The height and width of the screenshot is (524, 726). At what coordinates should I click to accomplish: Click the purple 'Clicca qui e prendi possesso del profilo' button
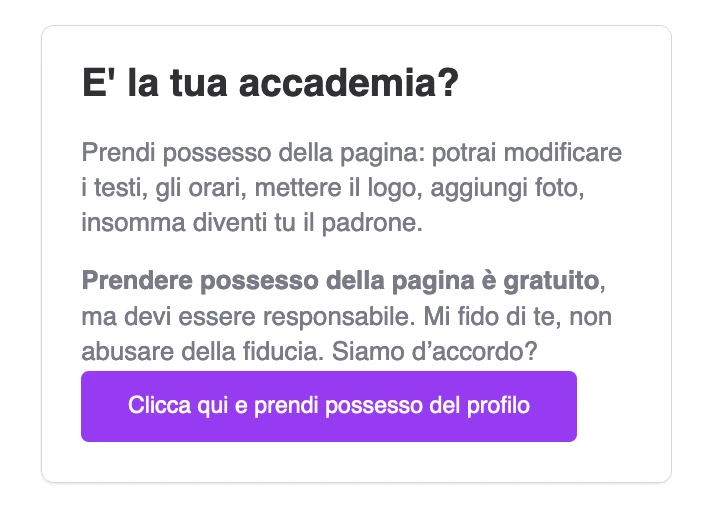[329, 406]
